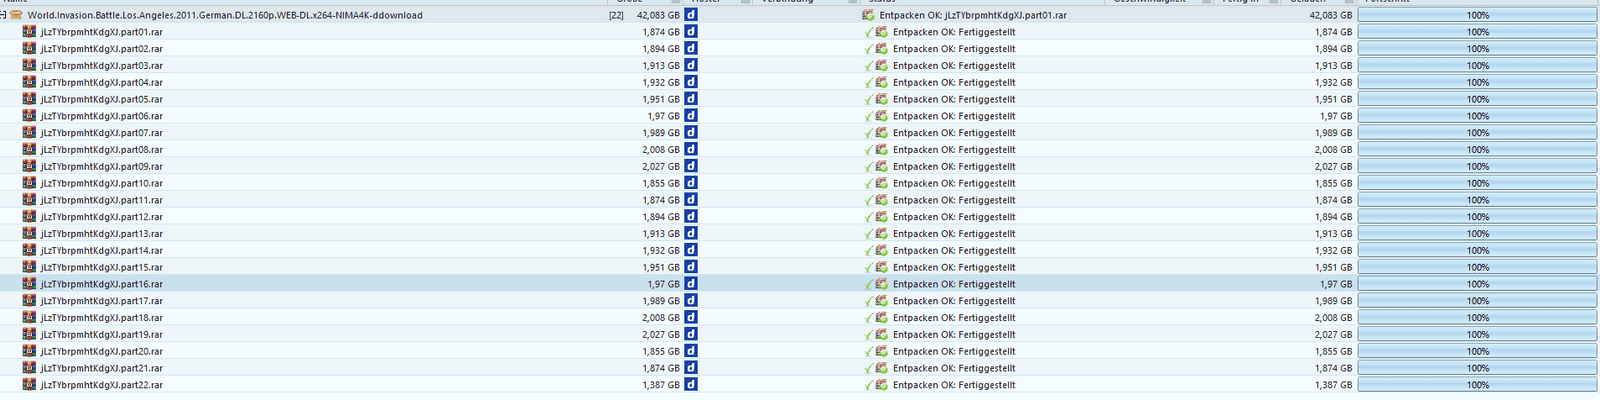
Task: Select file jLzTYbrpmhtKdgXJ.part12.rar
Action: [x=102, y=217]
